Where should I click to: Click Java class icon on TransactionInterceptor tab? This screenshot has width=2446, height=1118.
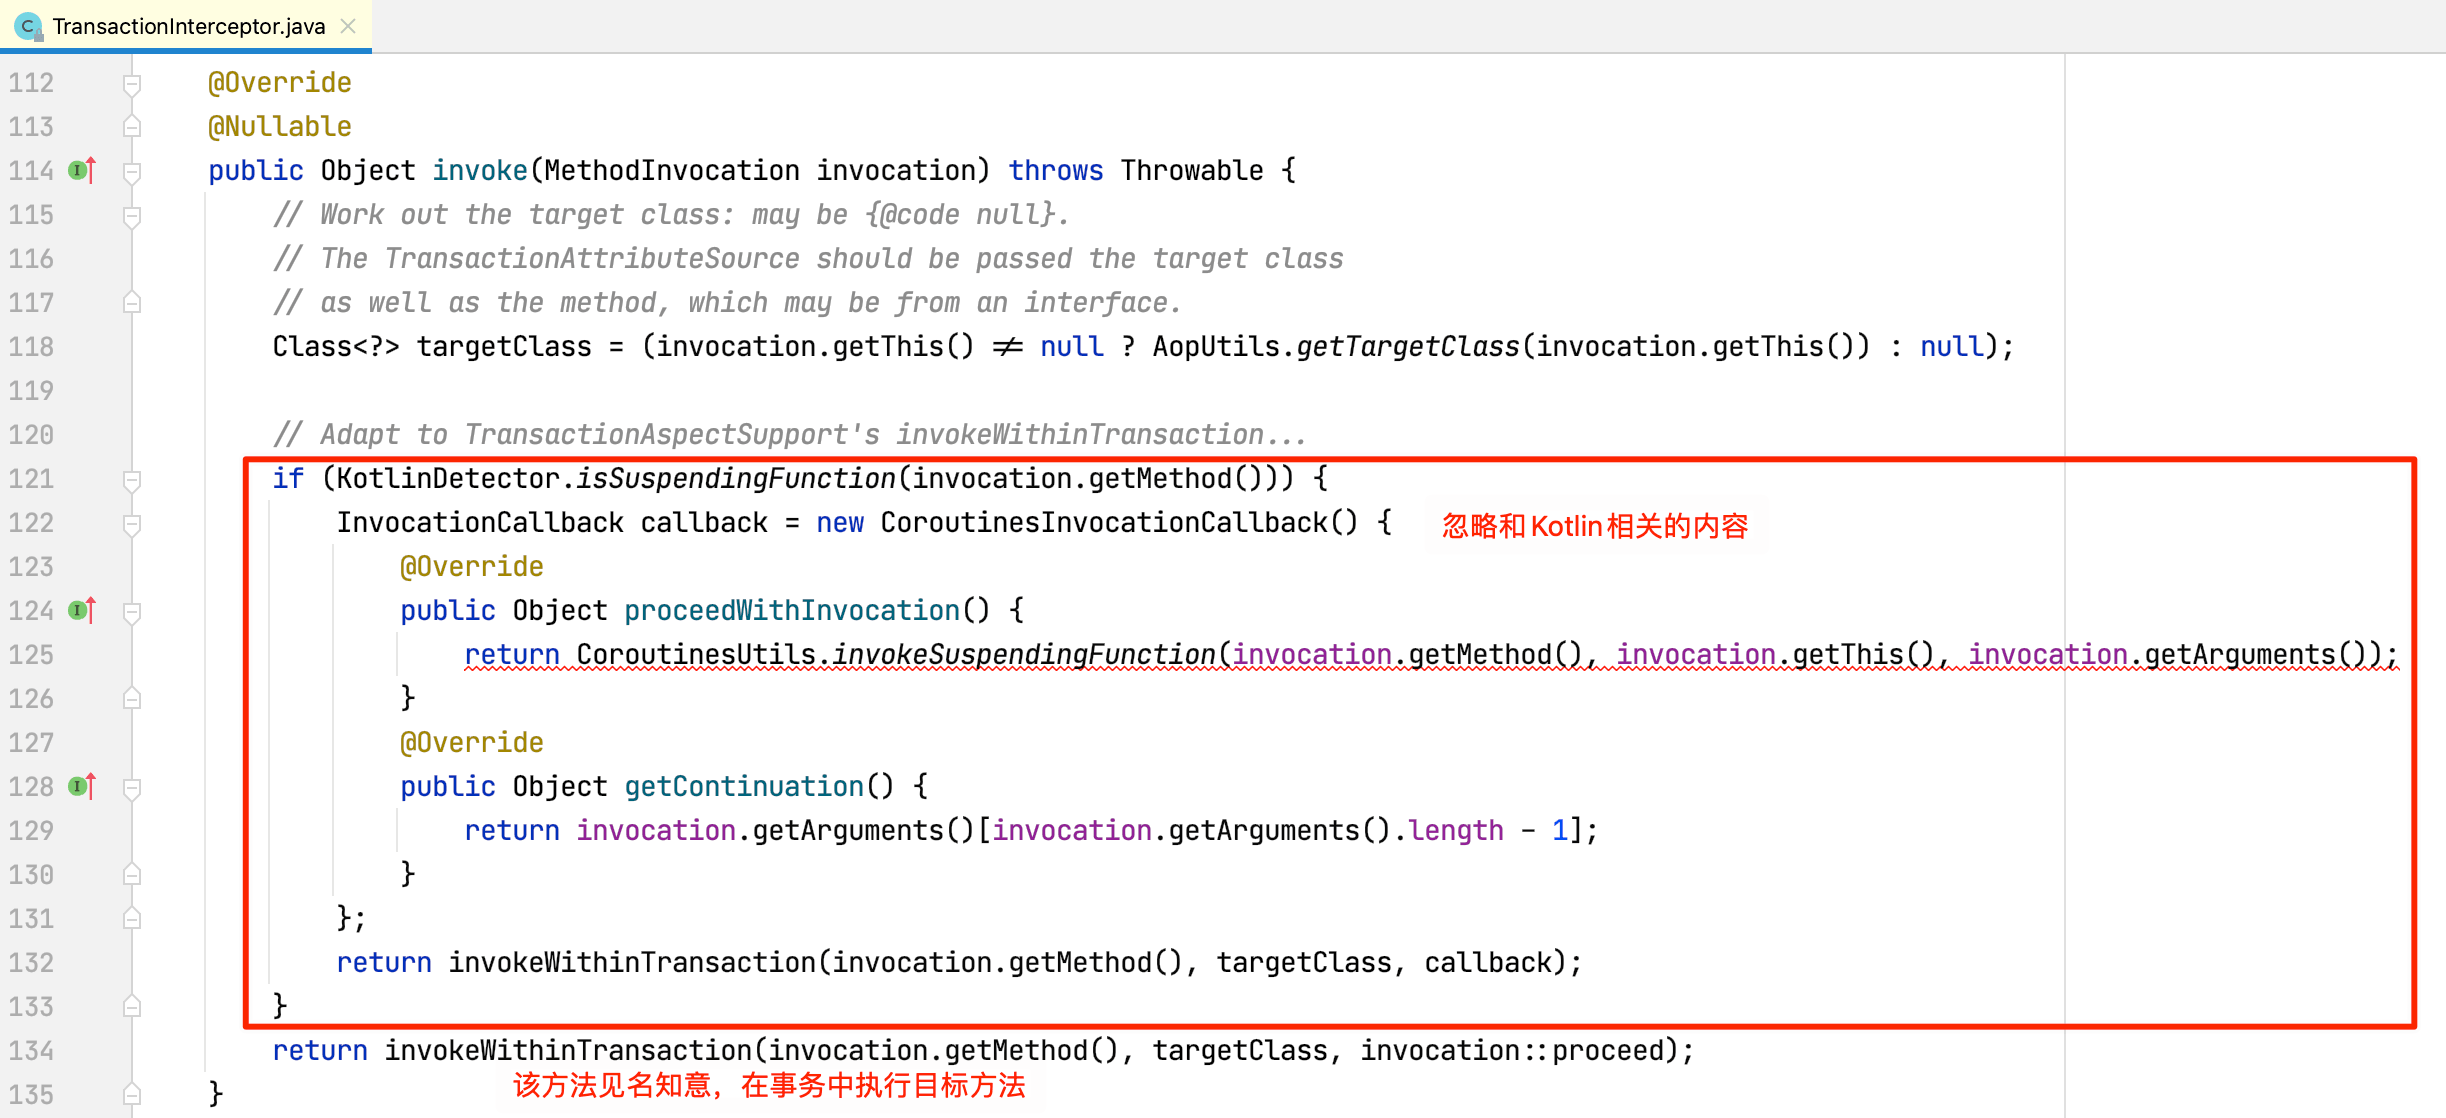[28, 26]
